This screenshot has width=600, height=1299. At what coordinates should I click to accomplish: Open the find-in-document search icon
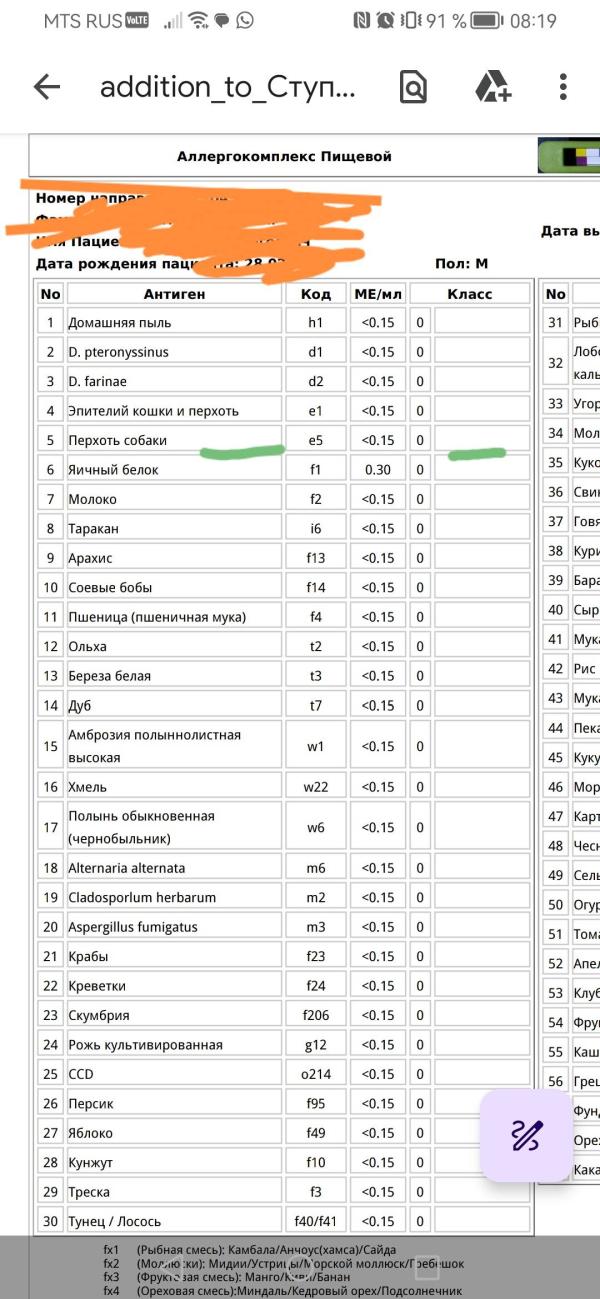pos(412,87)
